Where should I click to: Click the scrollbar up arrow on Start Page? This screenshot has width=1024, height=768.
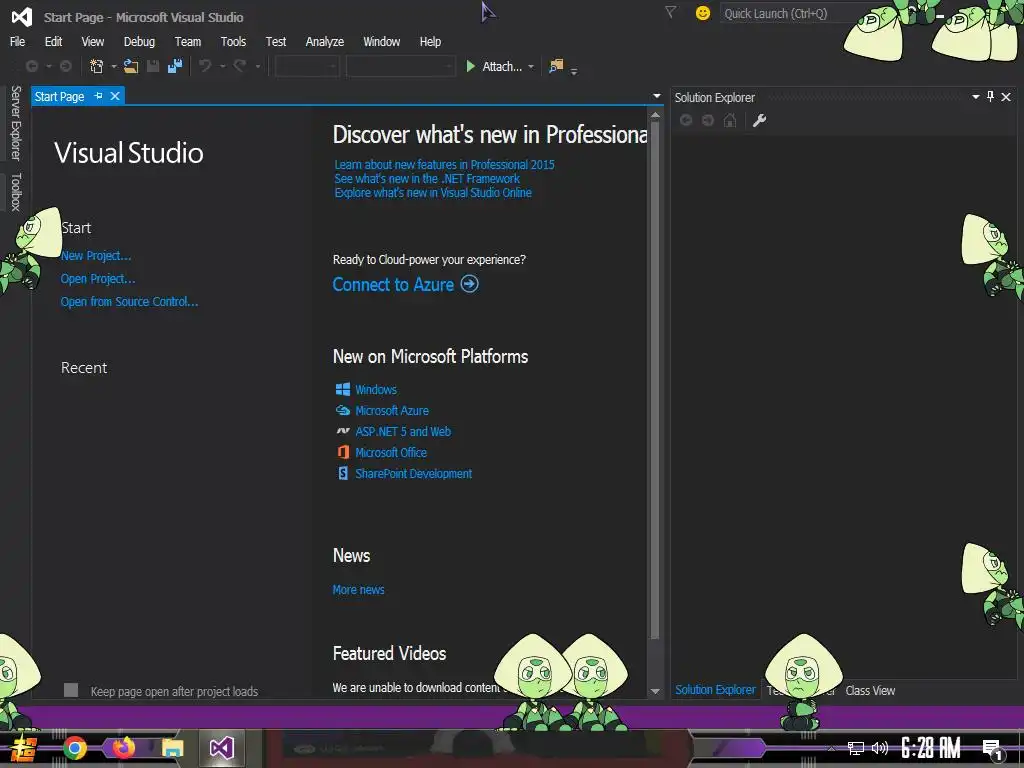(x=655, y=114)
